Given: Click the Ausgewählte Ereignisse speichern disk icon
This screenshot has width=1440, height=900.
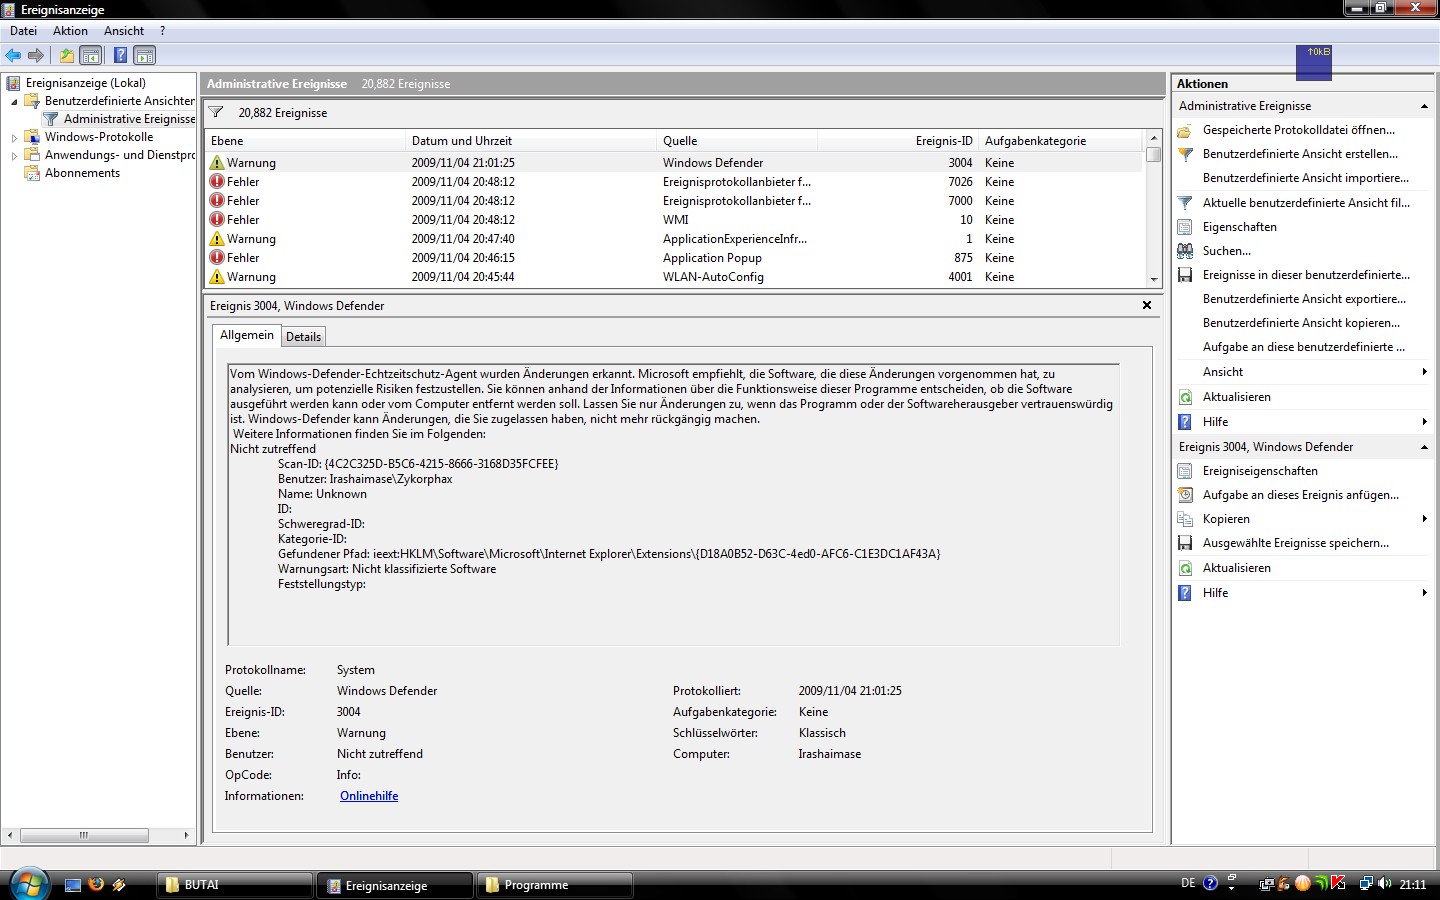Looking at the screenshot, I should pos(1185,543).
